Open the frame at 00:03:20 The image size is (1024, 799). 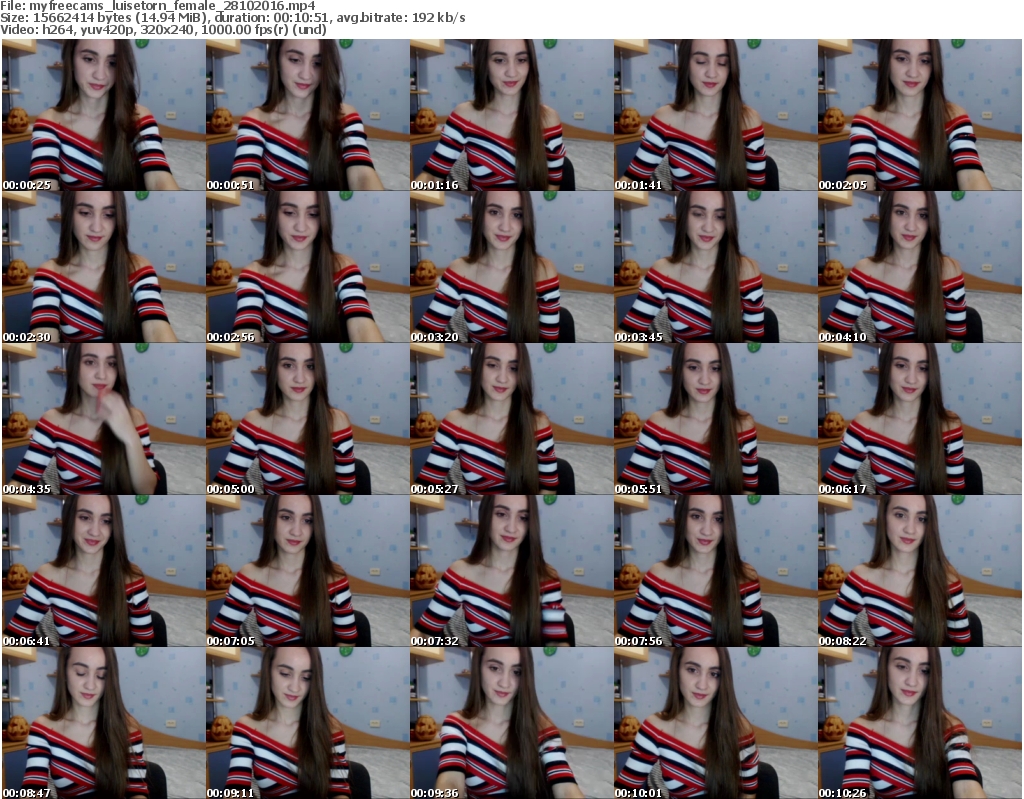(511, 267)
